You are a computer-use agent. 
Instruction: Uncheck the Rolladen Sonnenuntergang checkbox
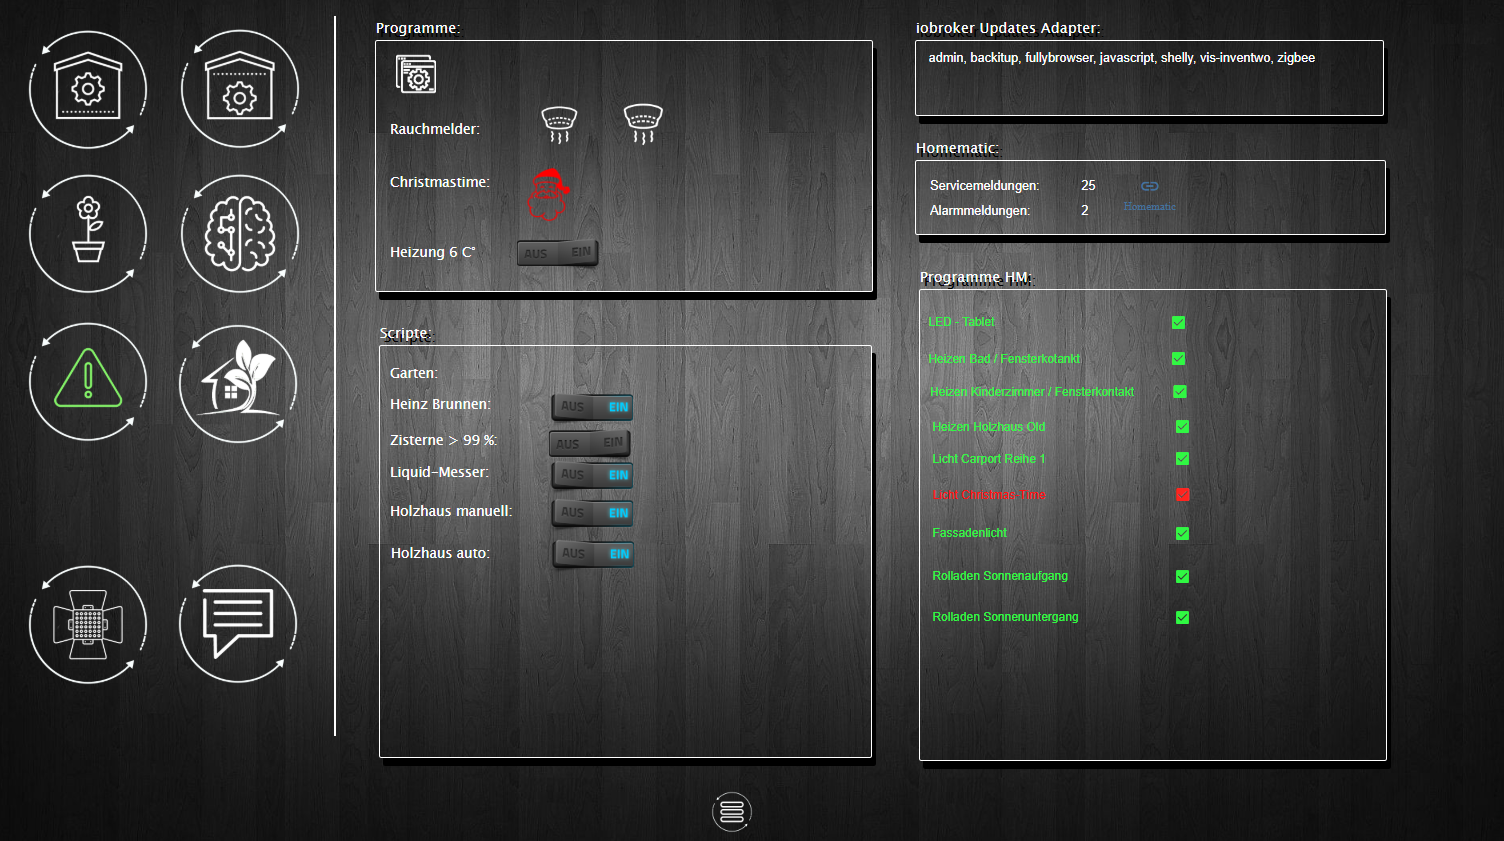click(1182, 618)
